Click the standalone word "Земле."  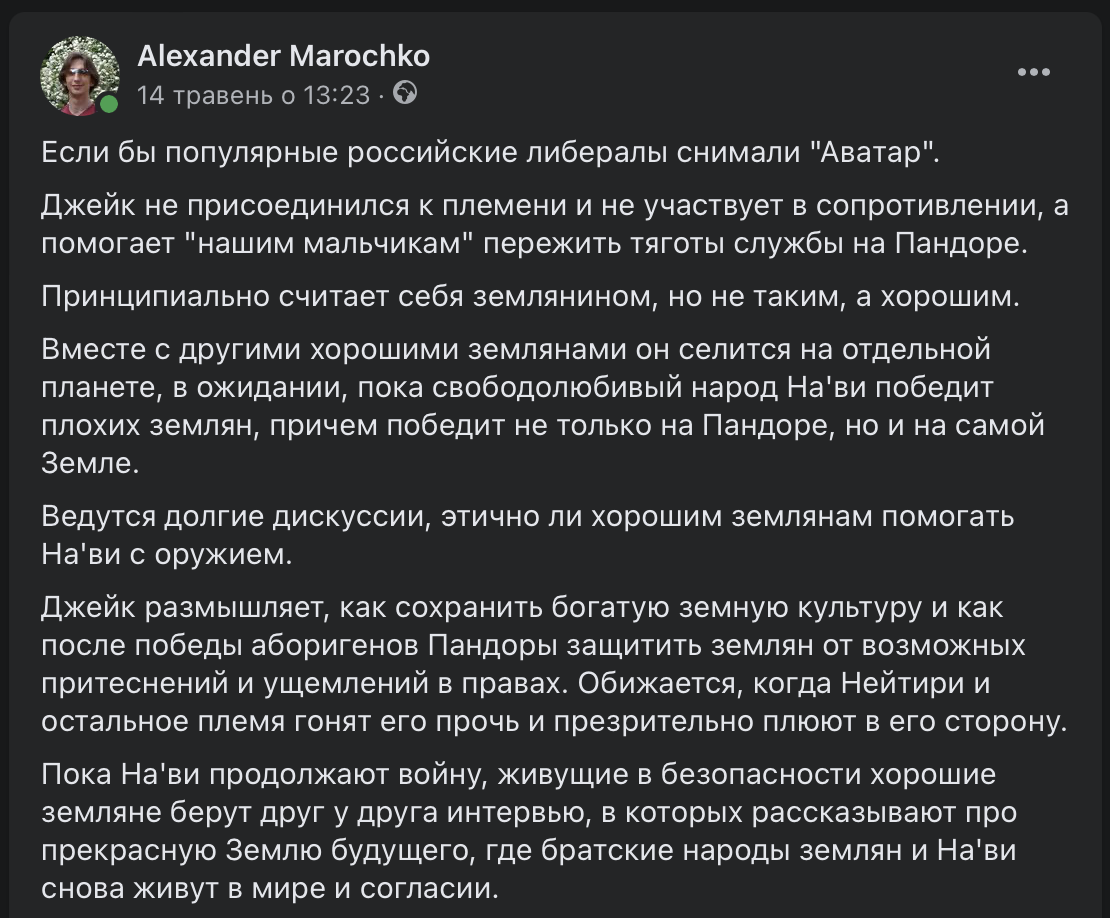coord(86,463)
